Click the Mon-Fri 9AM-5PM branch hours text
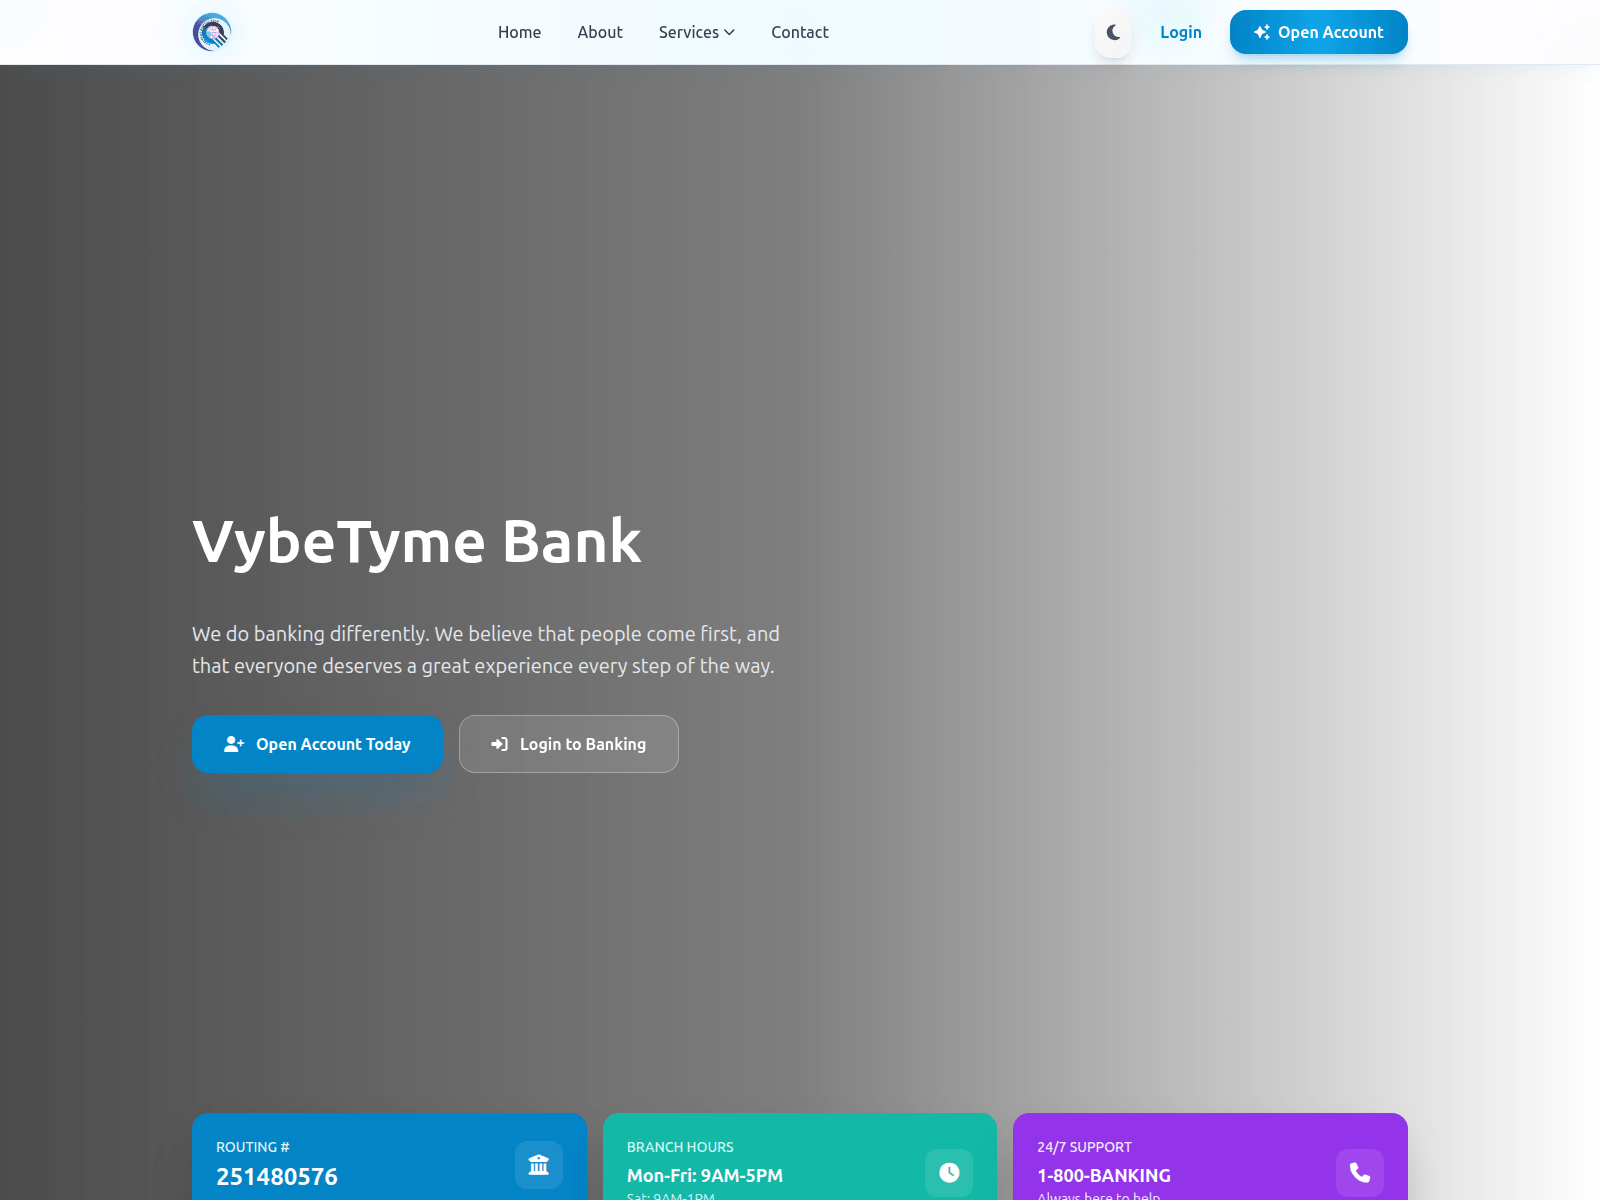Image resolution: width=1600 pixels, height=1200 pixels. 704,1176
